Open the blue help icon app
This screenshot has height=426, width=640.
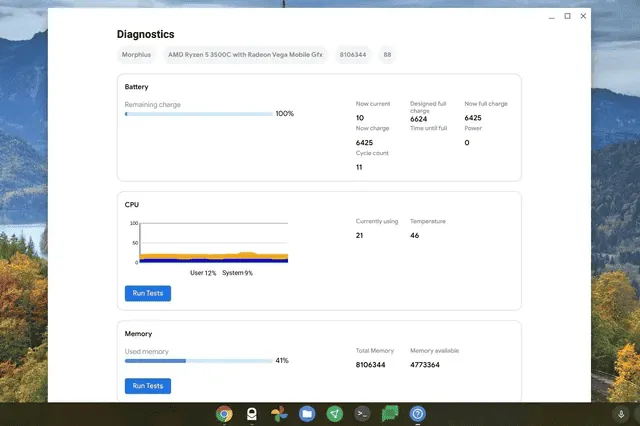point(418,414)
